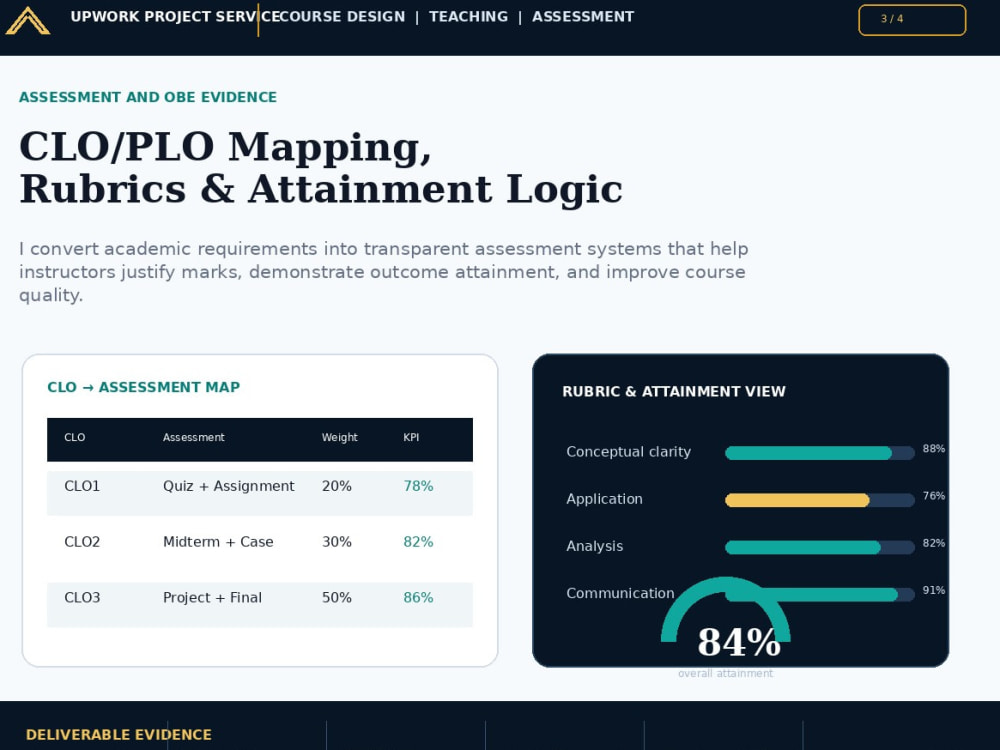Click the CLO → ASSESSMENT MAP title
The width and height of the screenshot is (1000, 750).
pos(143,387)
